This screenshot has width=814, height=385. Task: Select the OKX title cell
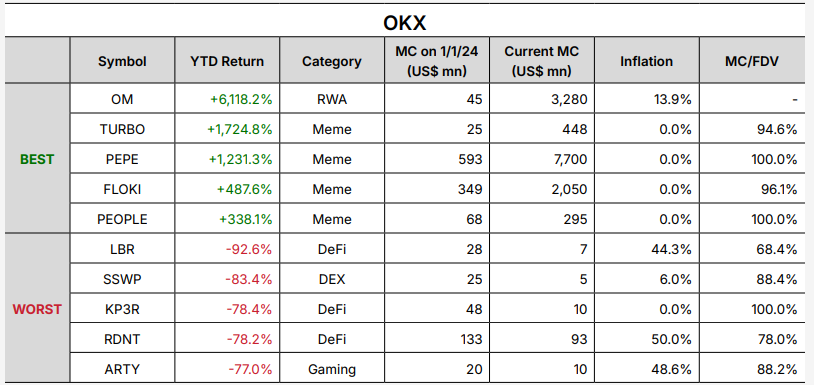pos(405,21)
